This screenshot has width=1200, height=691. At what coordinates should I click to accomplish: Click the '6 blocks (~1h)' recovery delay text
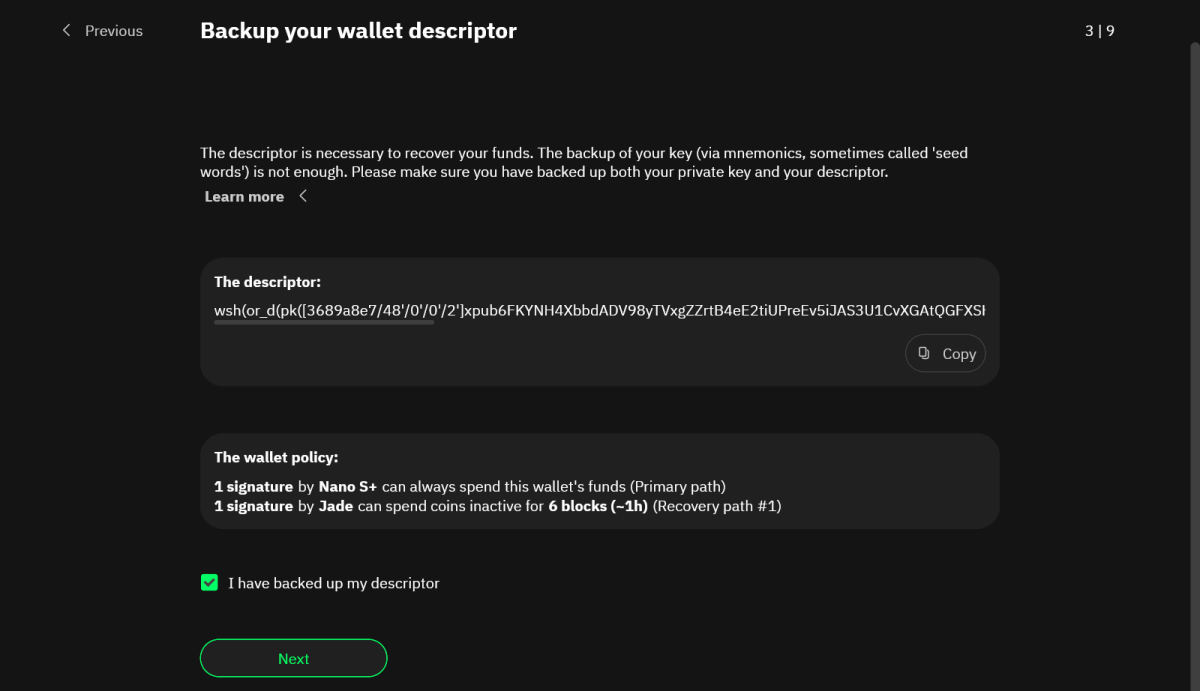click(598, 506)
